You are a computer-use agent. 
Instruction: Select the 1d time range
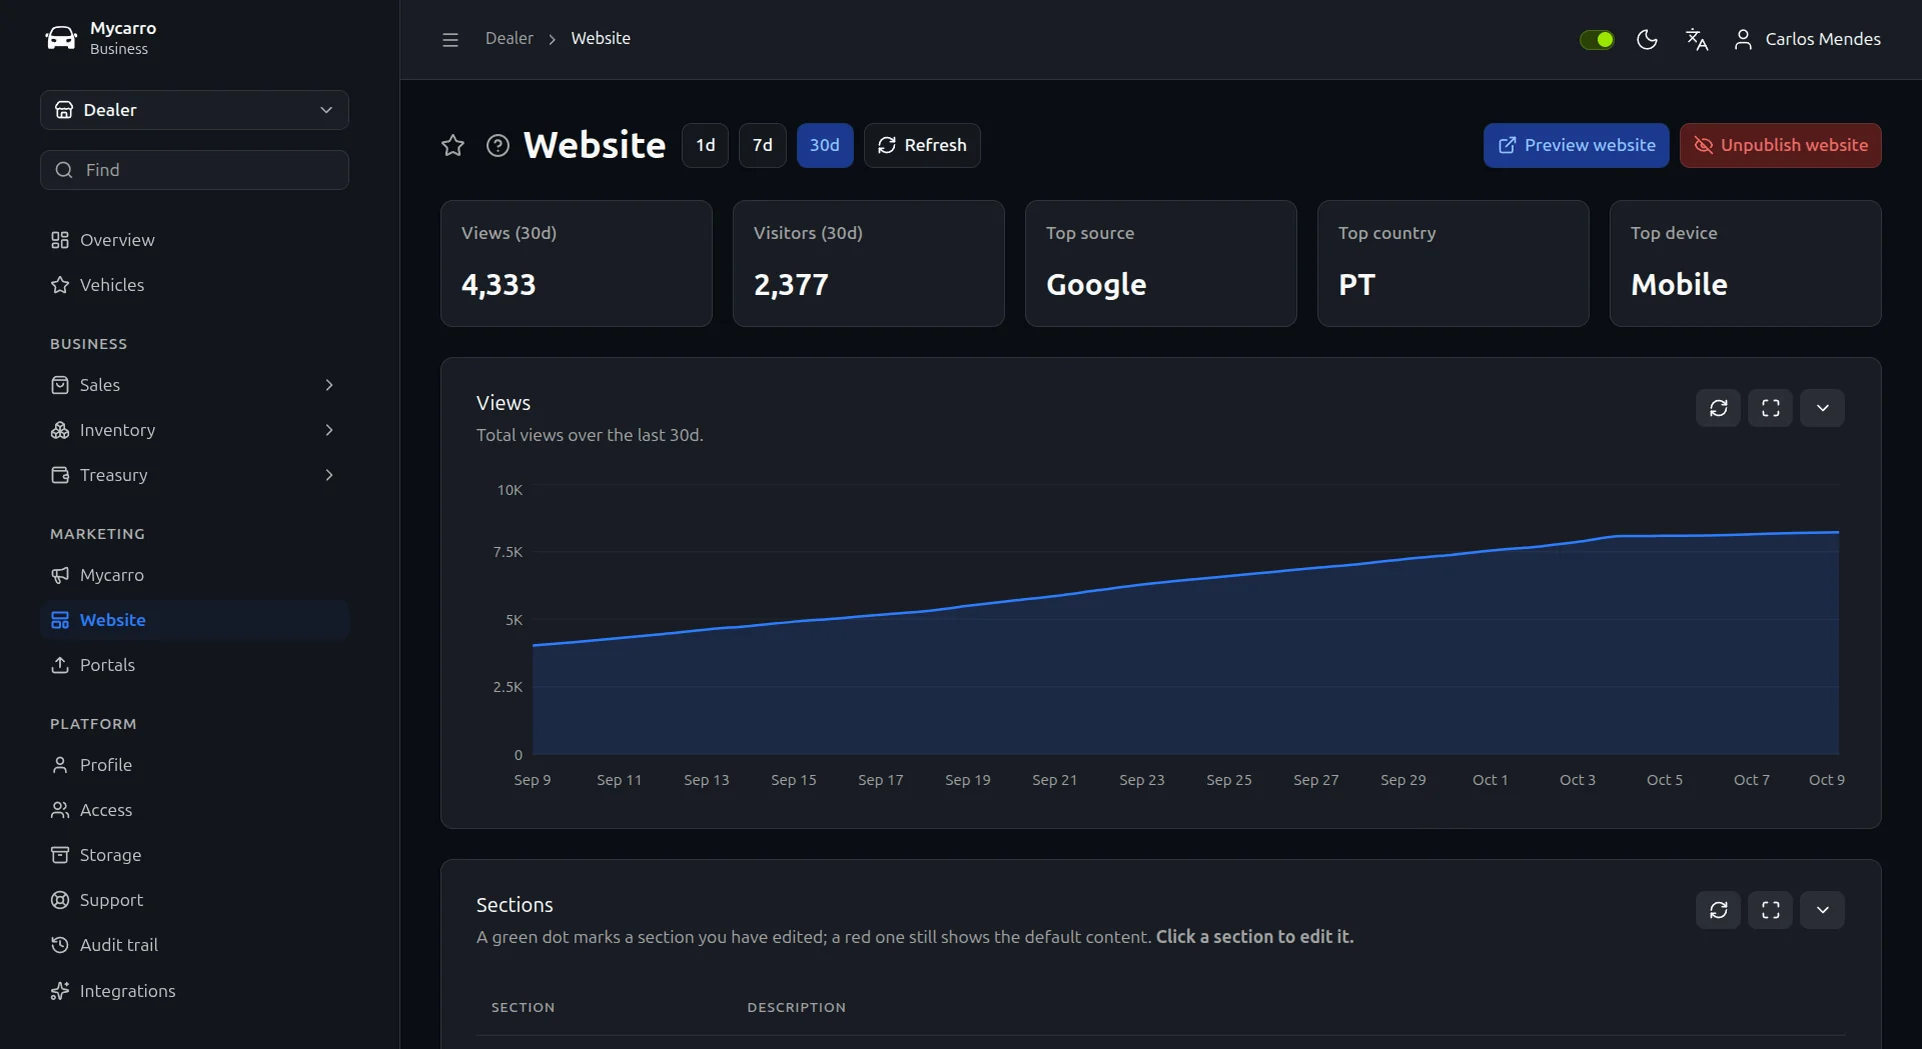[x=705, y=146]
